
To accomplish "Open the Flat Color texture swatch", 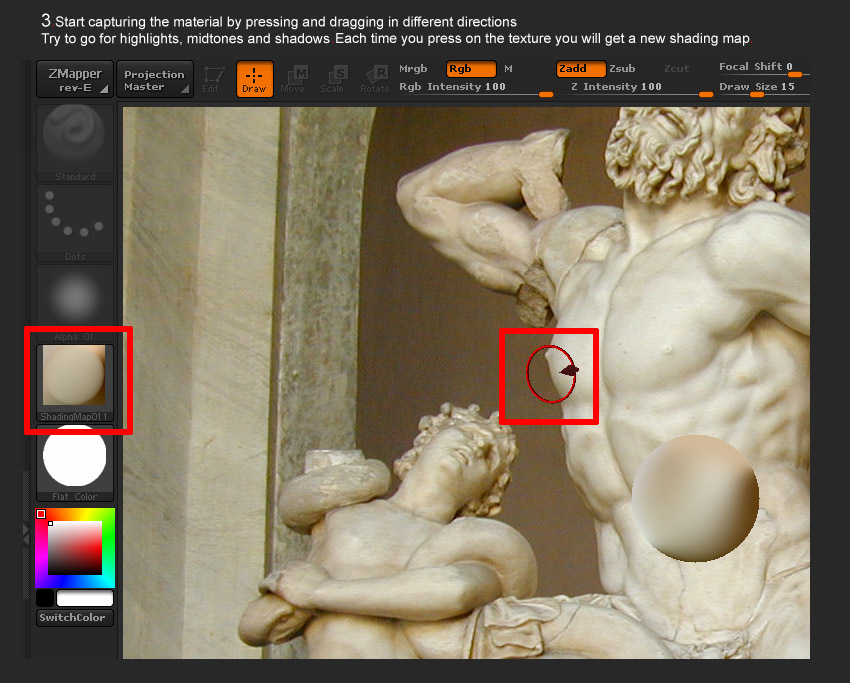I will [75, 463].
